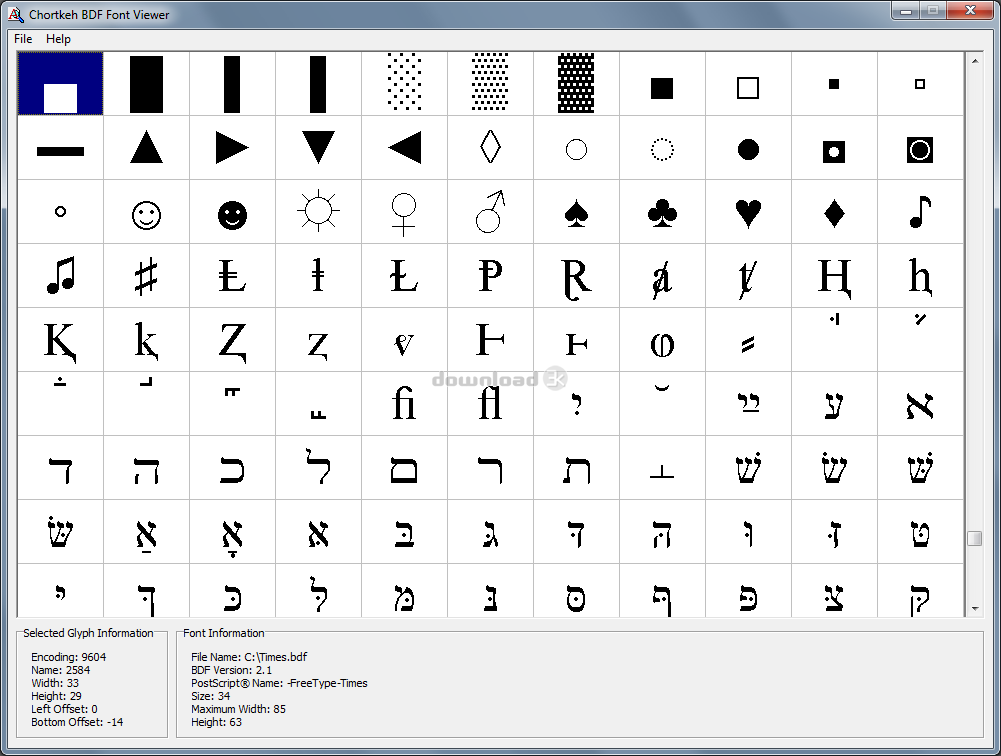
Task: Select the music sharp sign glyph
Action: pyautogui.click(x=146, y=276)
